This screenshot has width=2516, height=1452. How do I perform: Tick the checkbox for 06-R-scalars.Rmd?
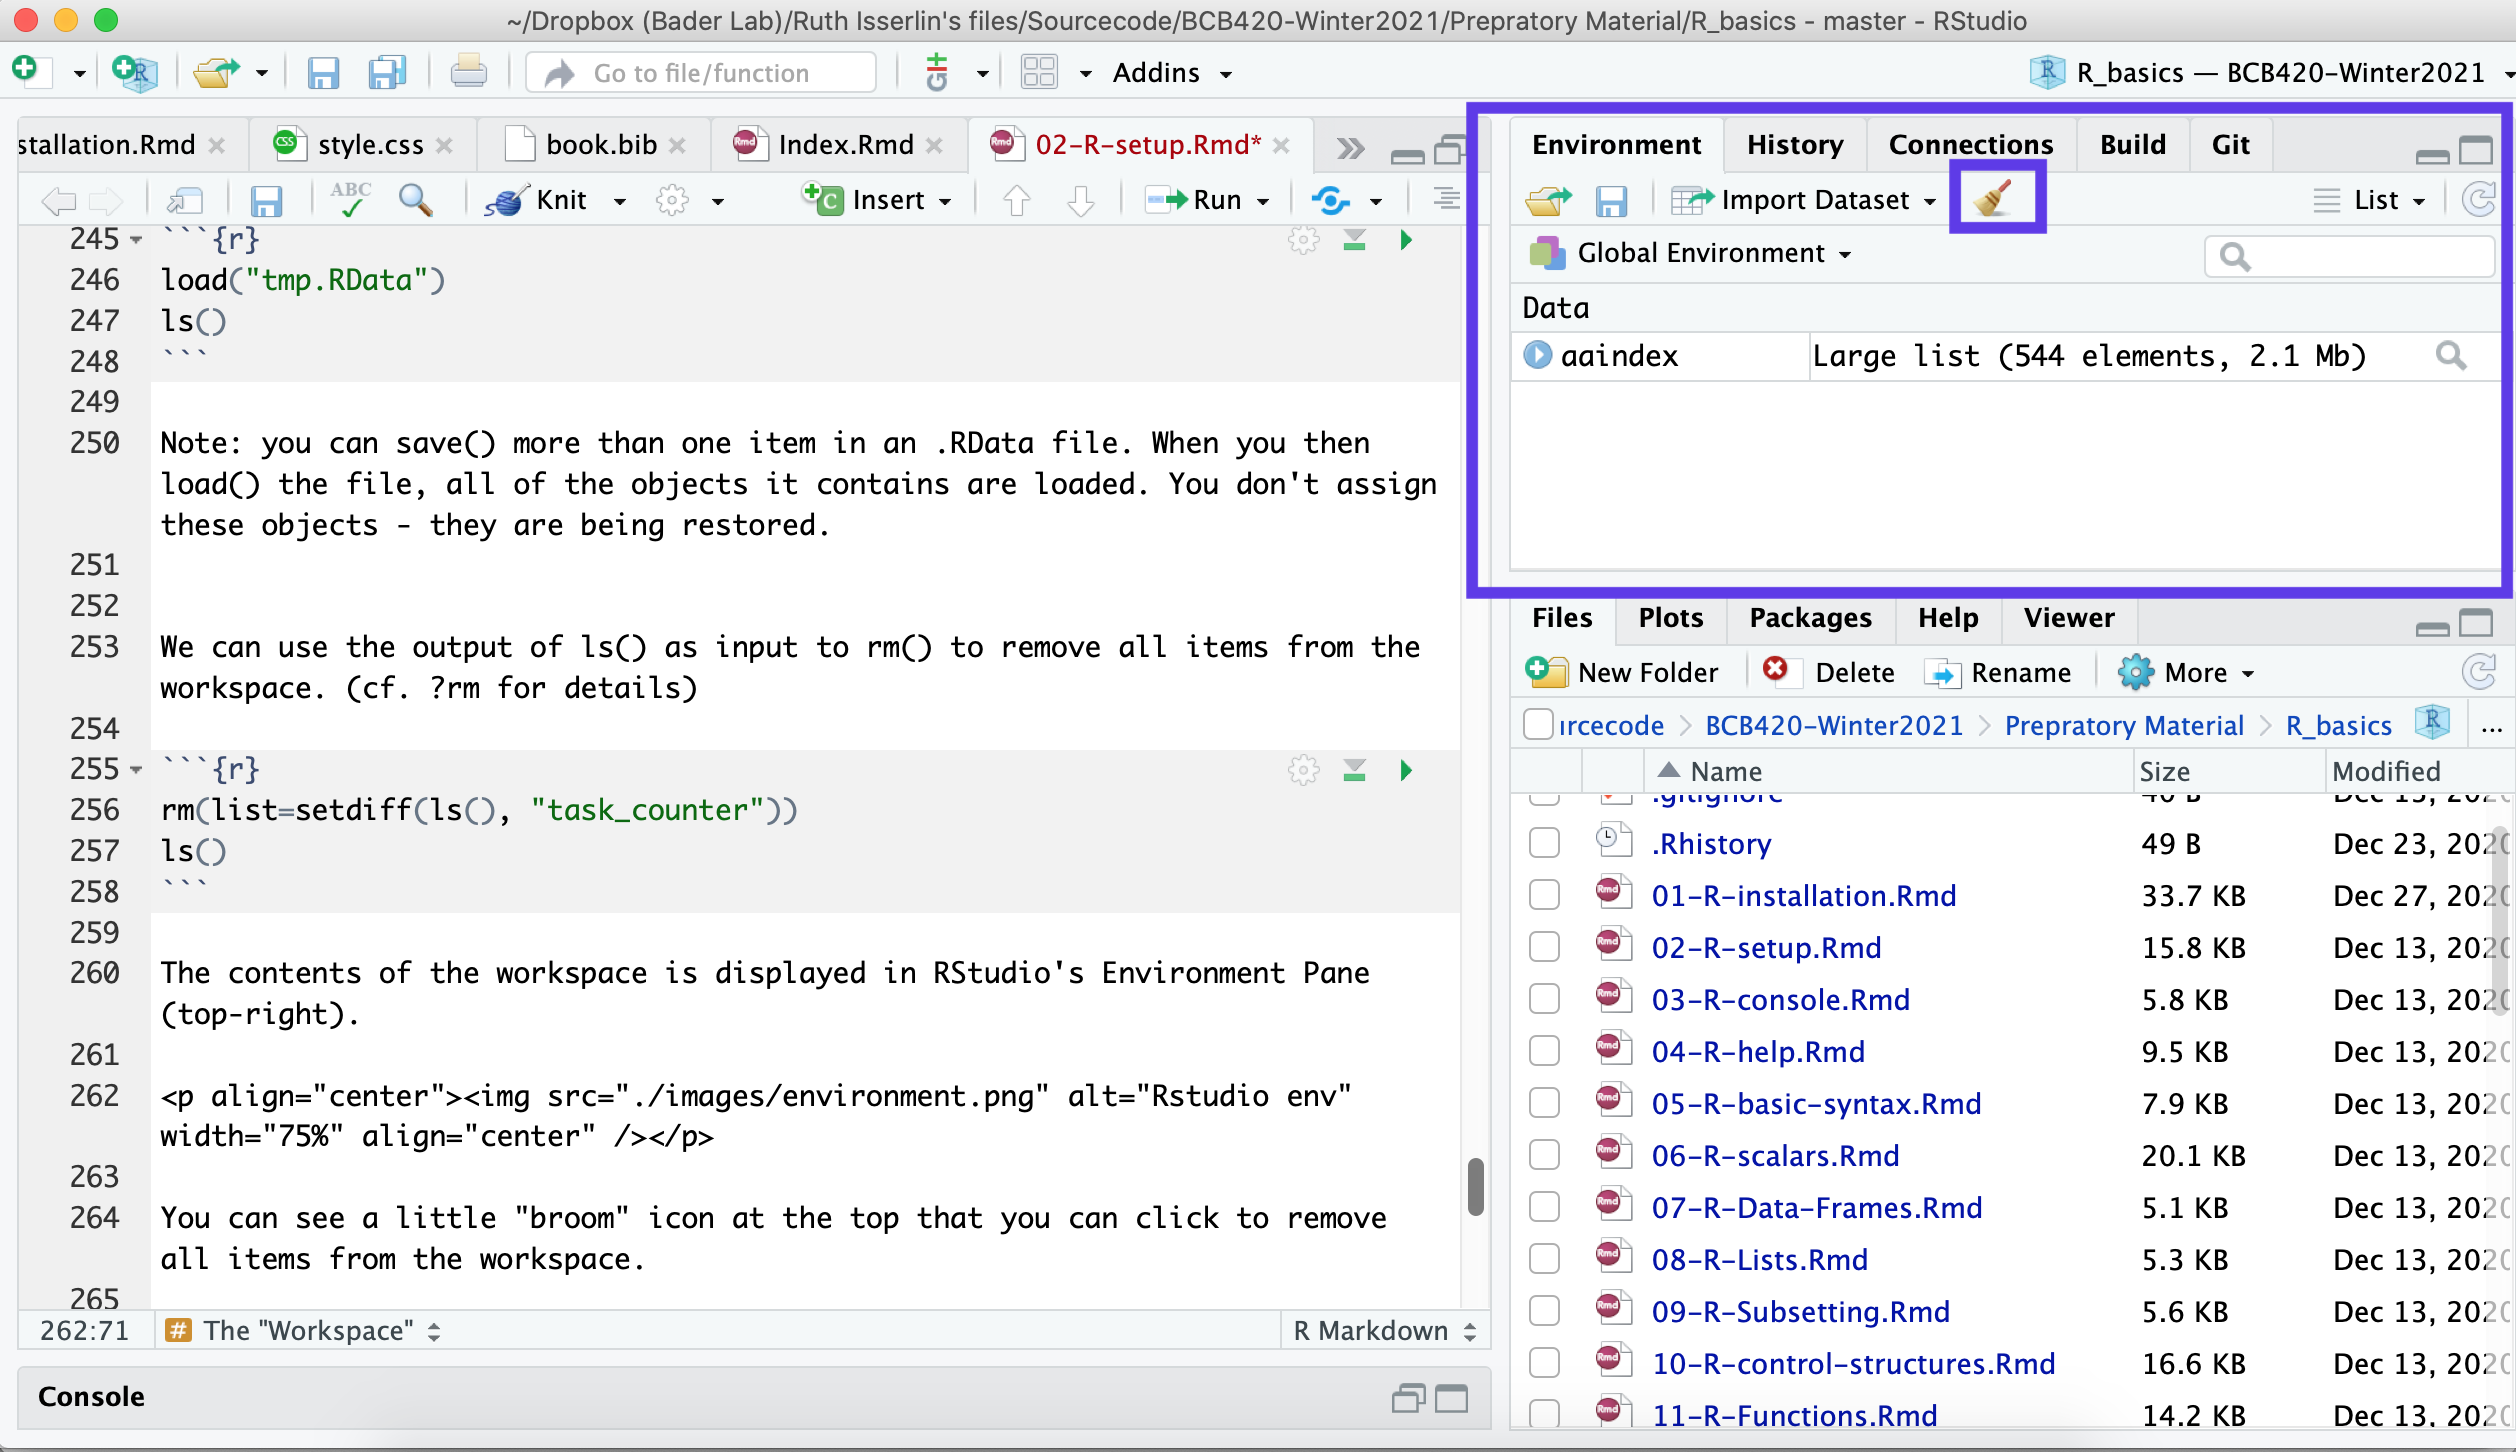(1544, 1155)
